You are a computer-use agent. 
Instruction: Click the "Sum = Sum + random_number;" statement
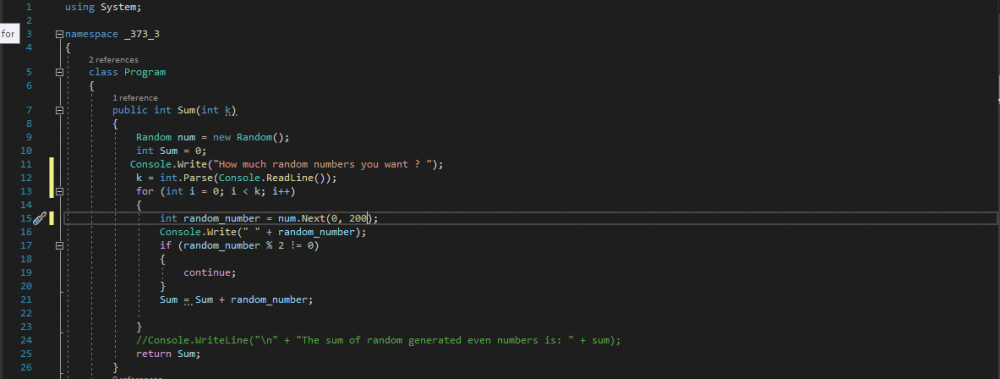[237, 300]
